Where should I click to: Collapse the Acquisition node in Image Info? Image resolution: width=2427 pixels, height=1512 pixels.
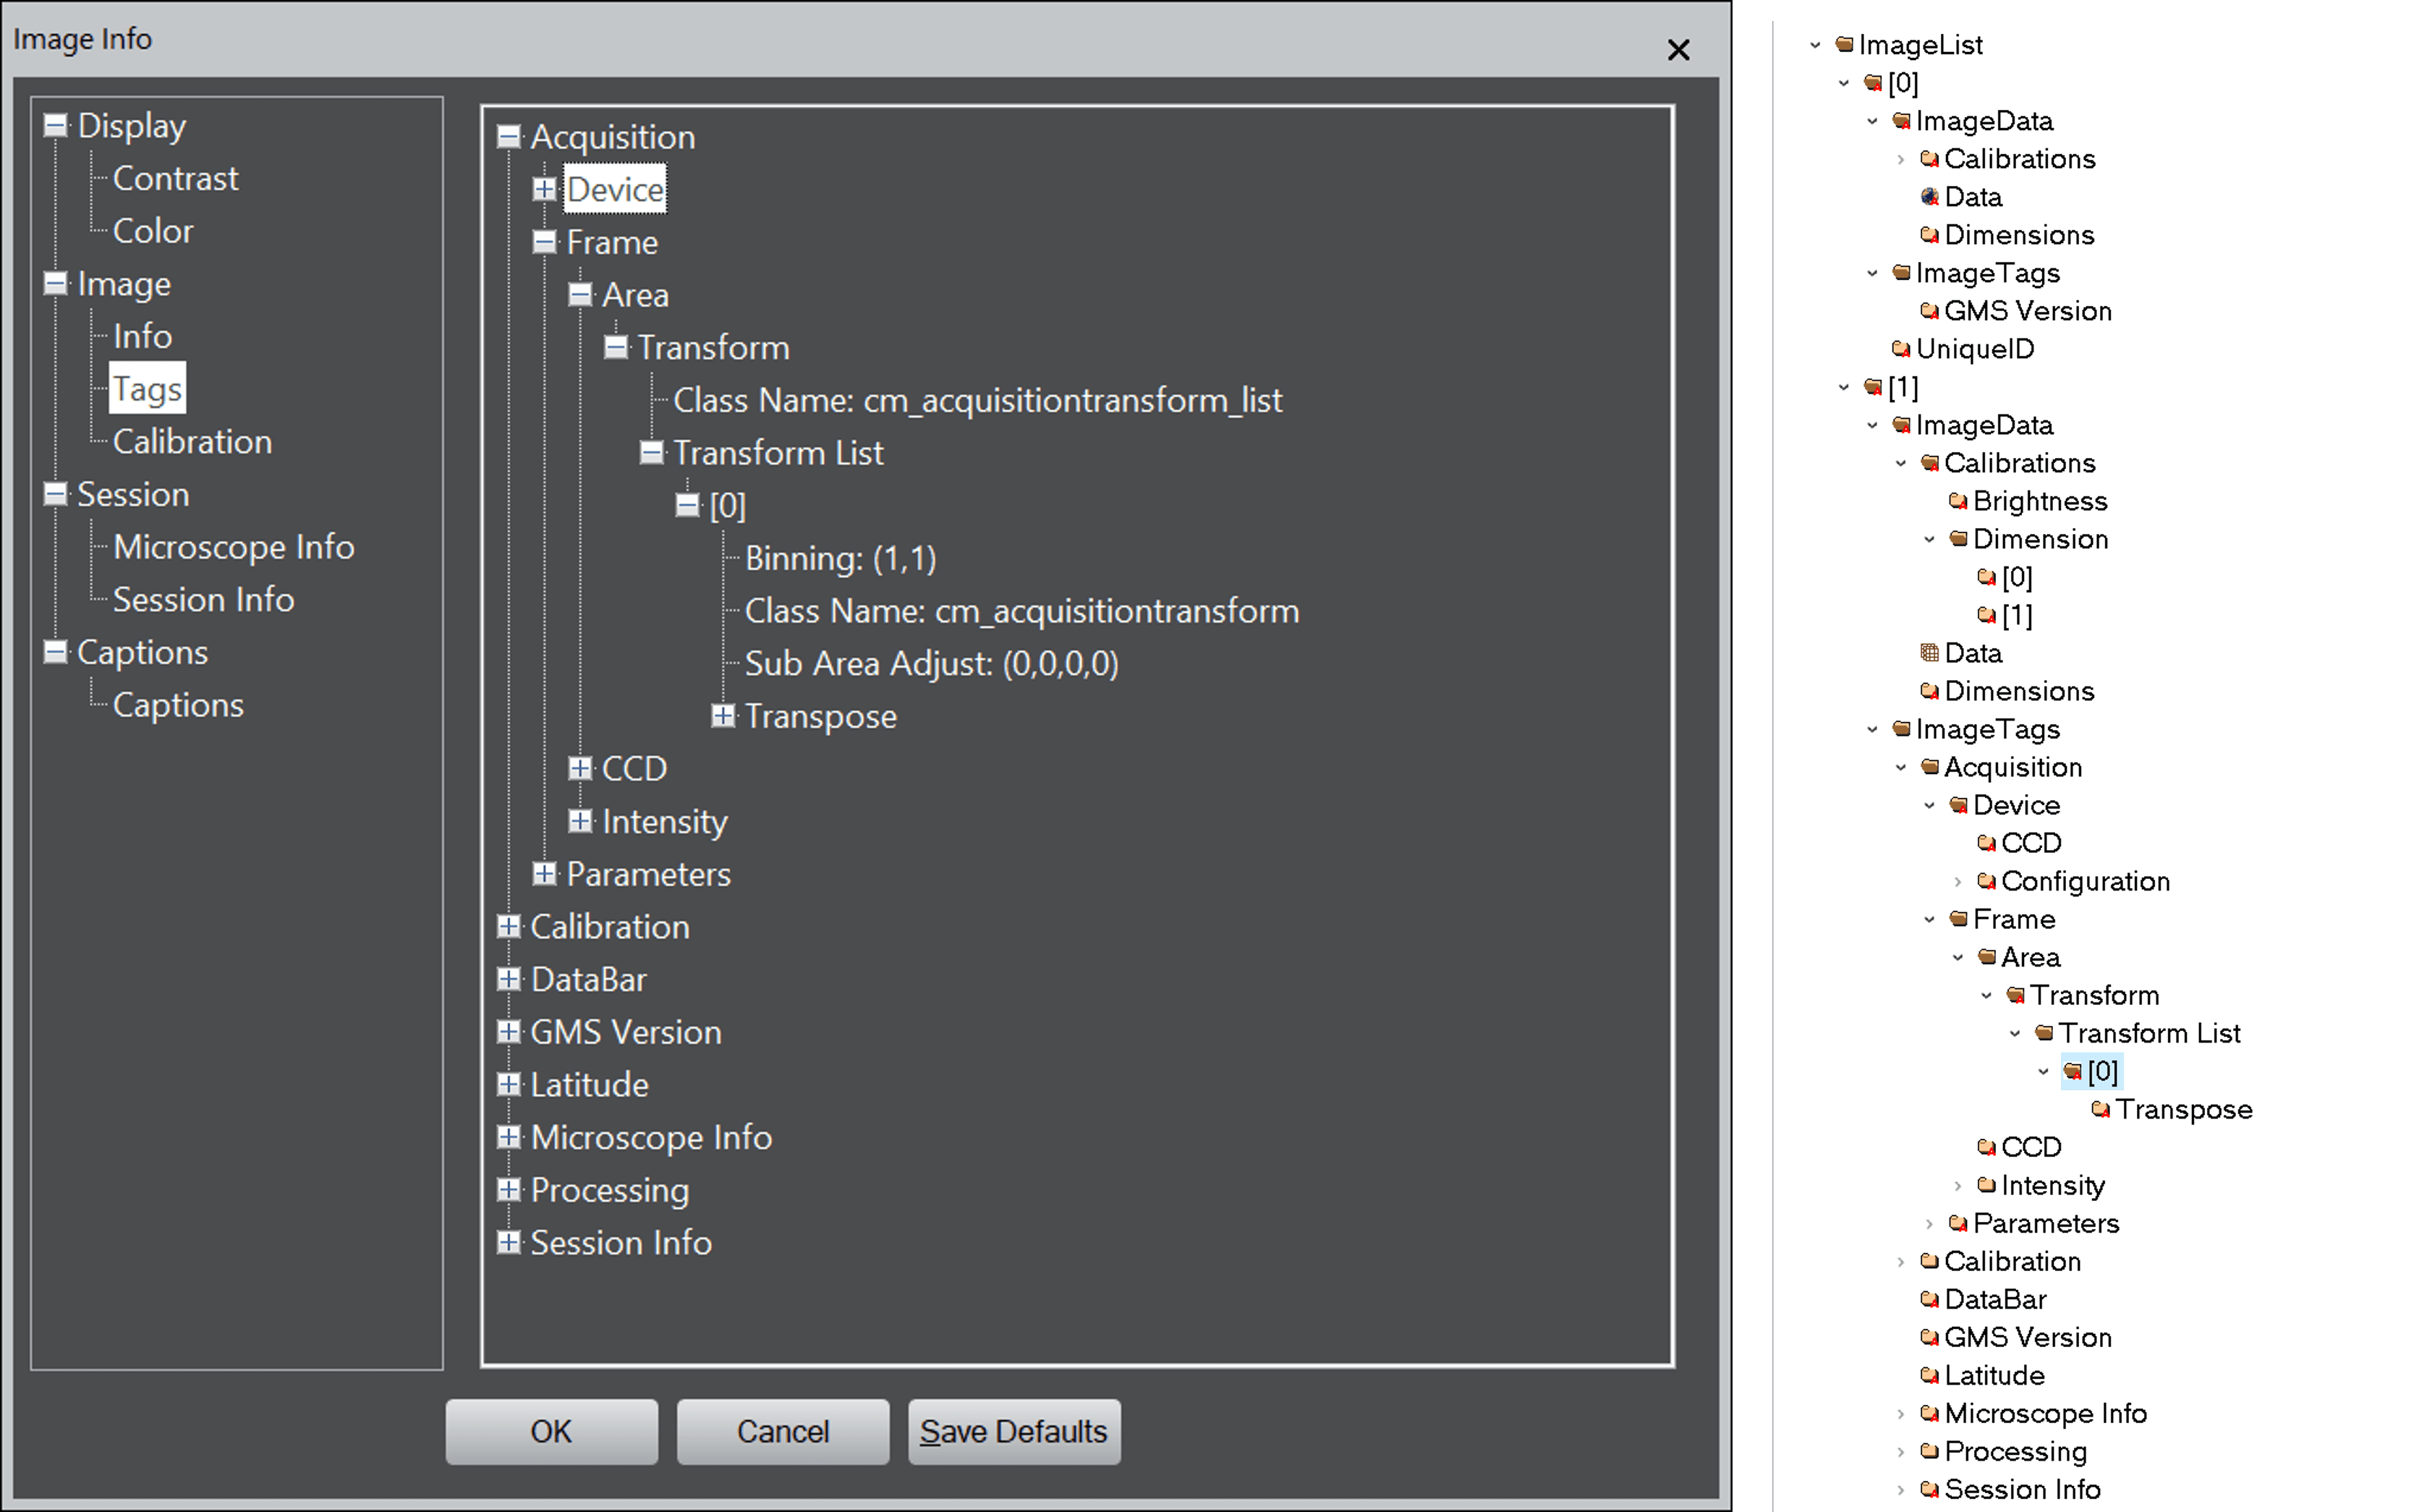(509, 137)
